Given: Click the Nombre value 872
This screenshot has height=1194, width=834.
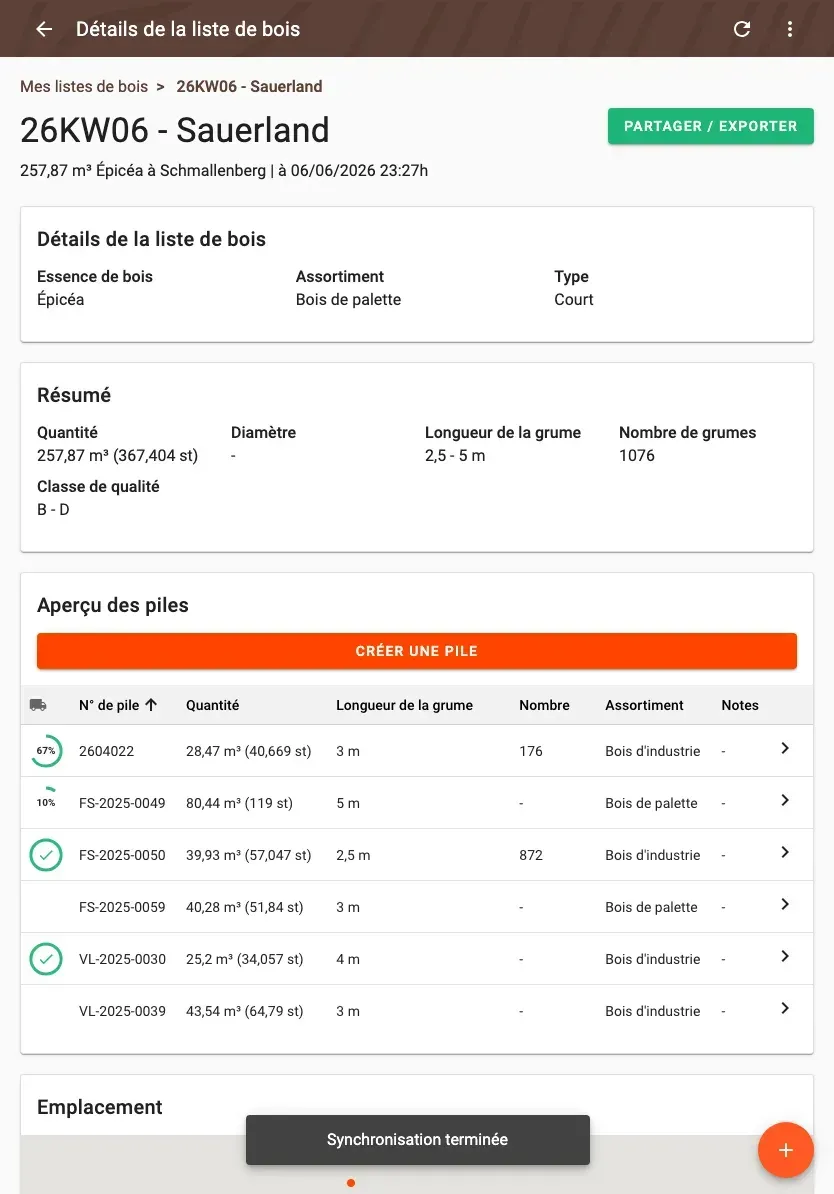Looking at the screenshot, I should (531, 855).
